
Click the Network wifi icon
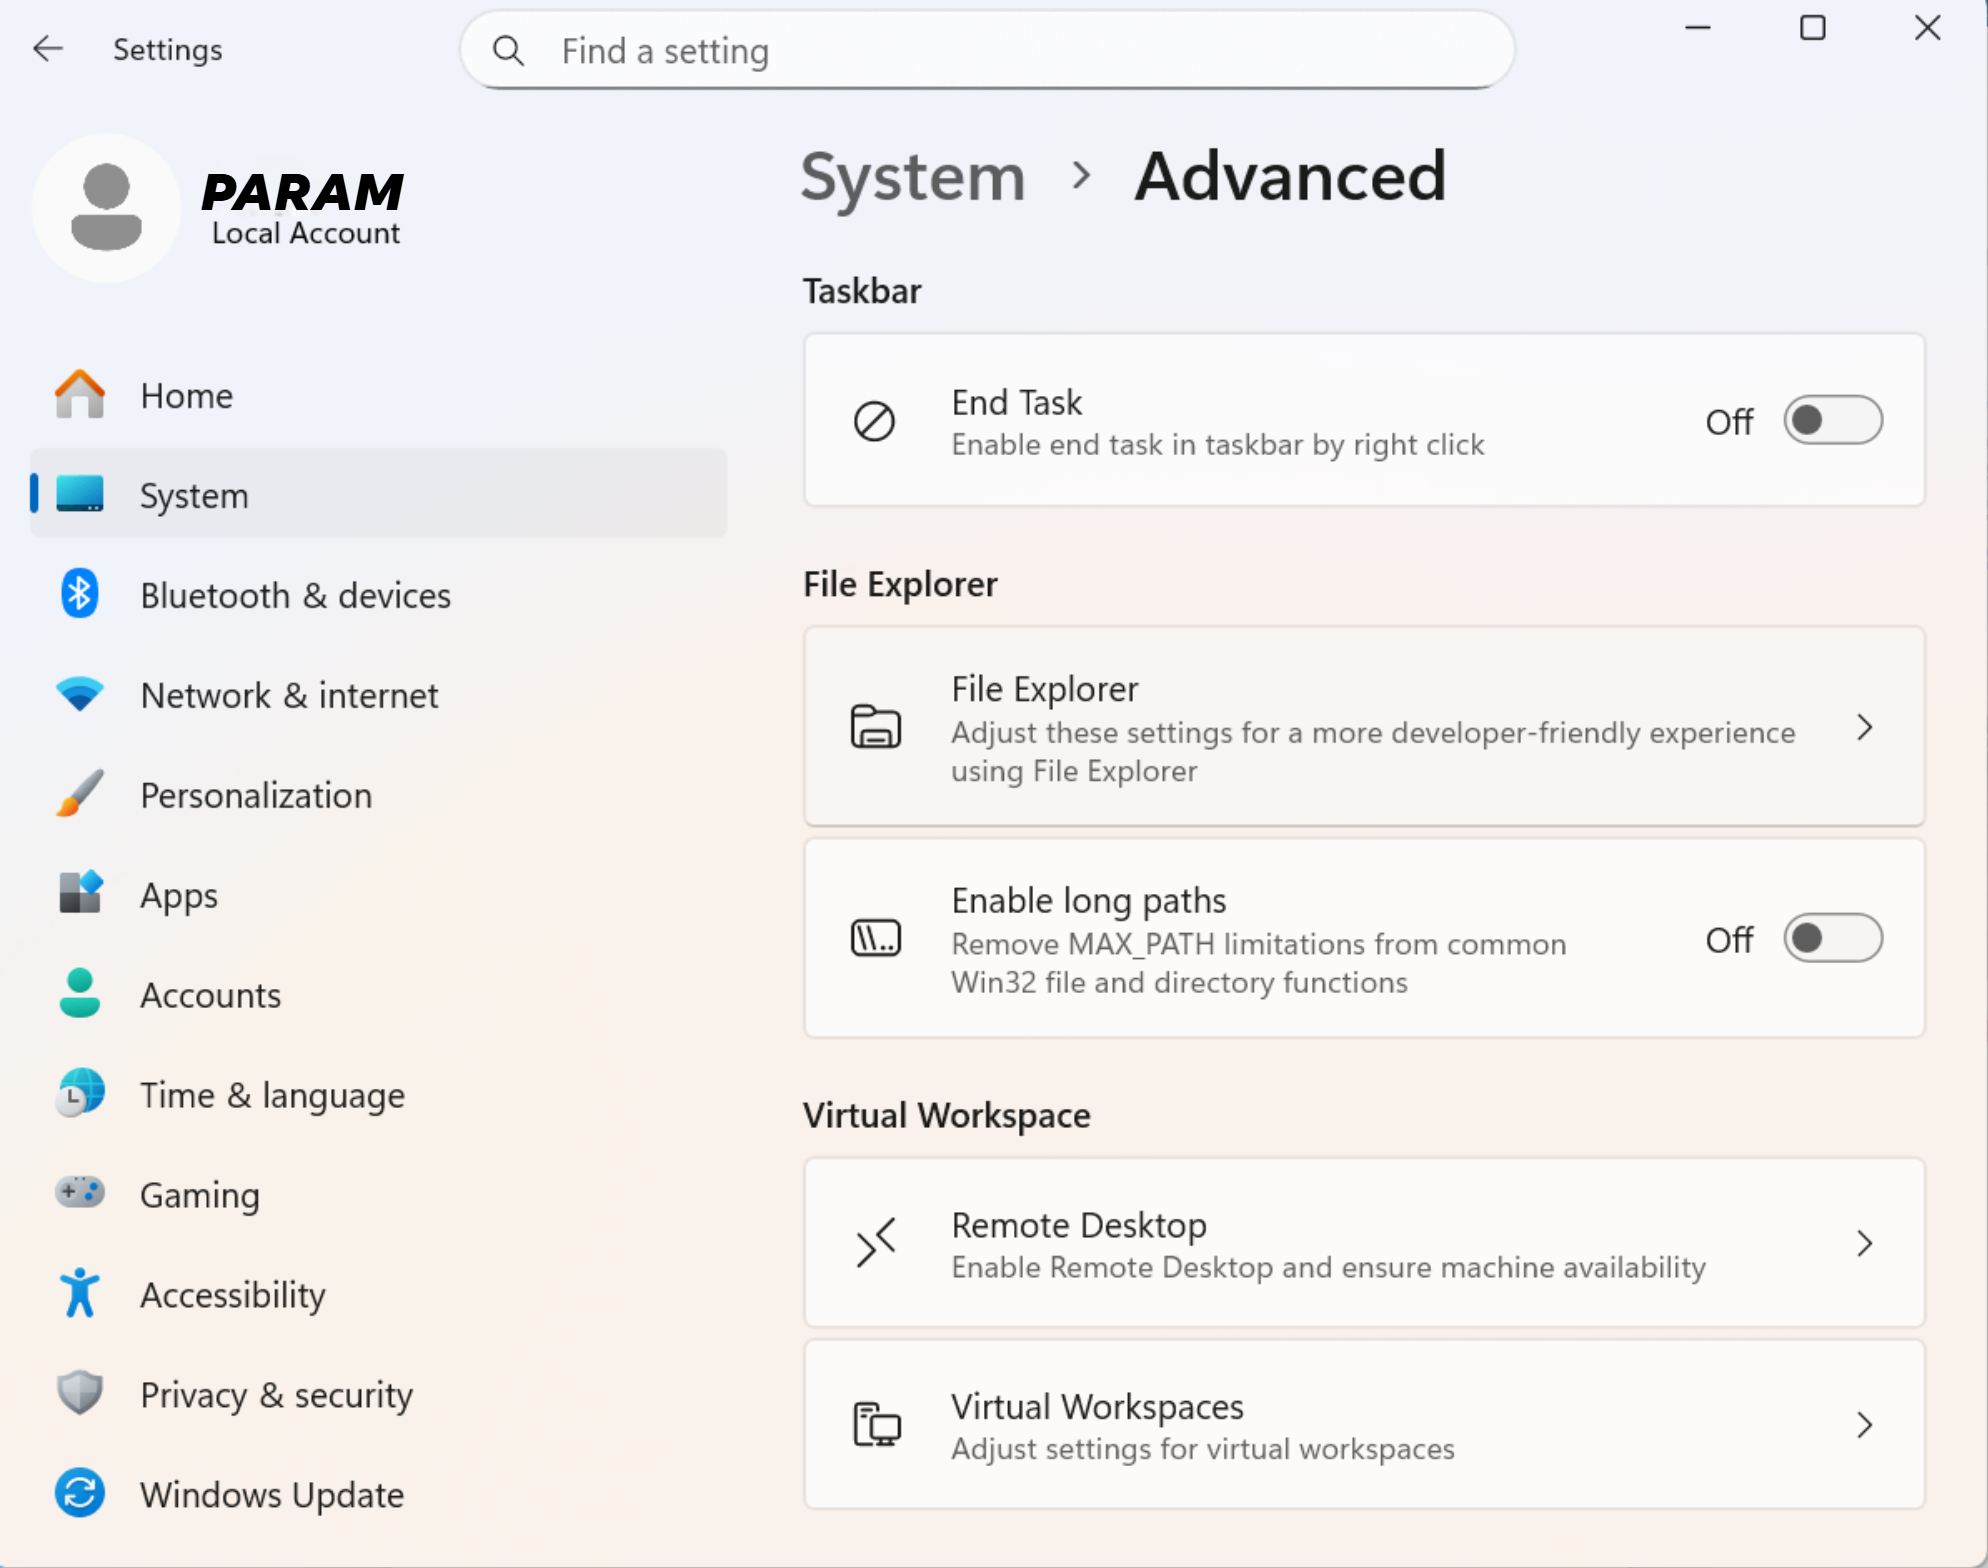[x=80, y=694]
